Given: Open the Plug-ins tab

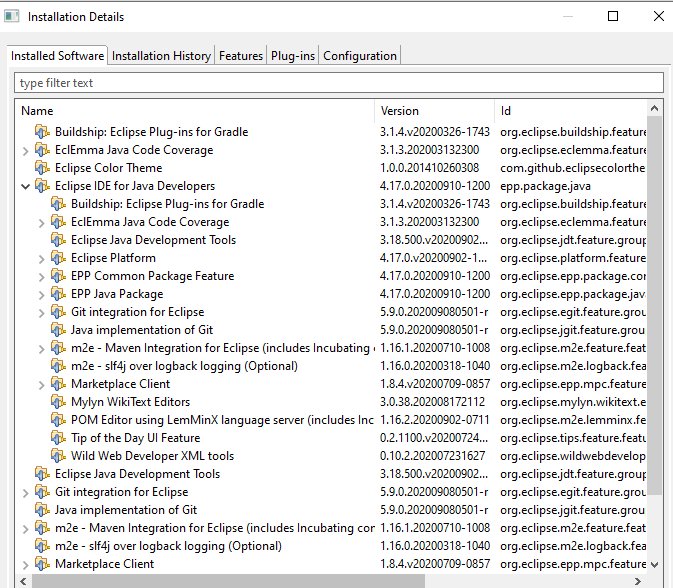Looking at the screenshot, I should (x=293, y=56).
